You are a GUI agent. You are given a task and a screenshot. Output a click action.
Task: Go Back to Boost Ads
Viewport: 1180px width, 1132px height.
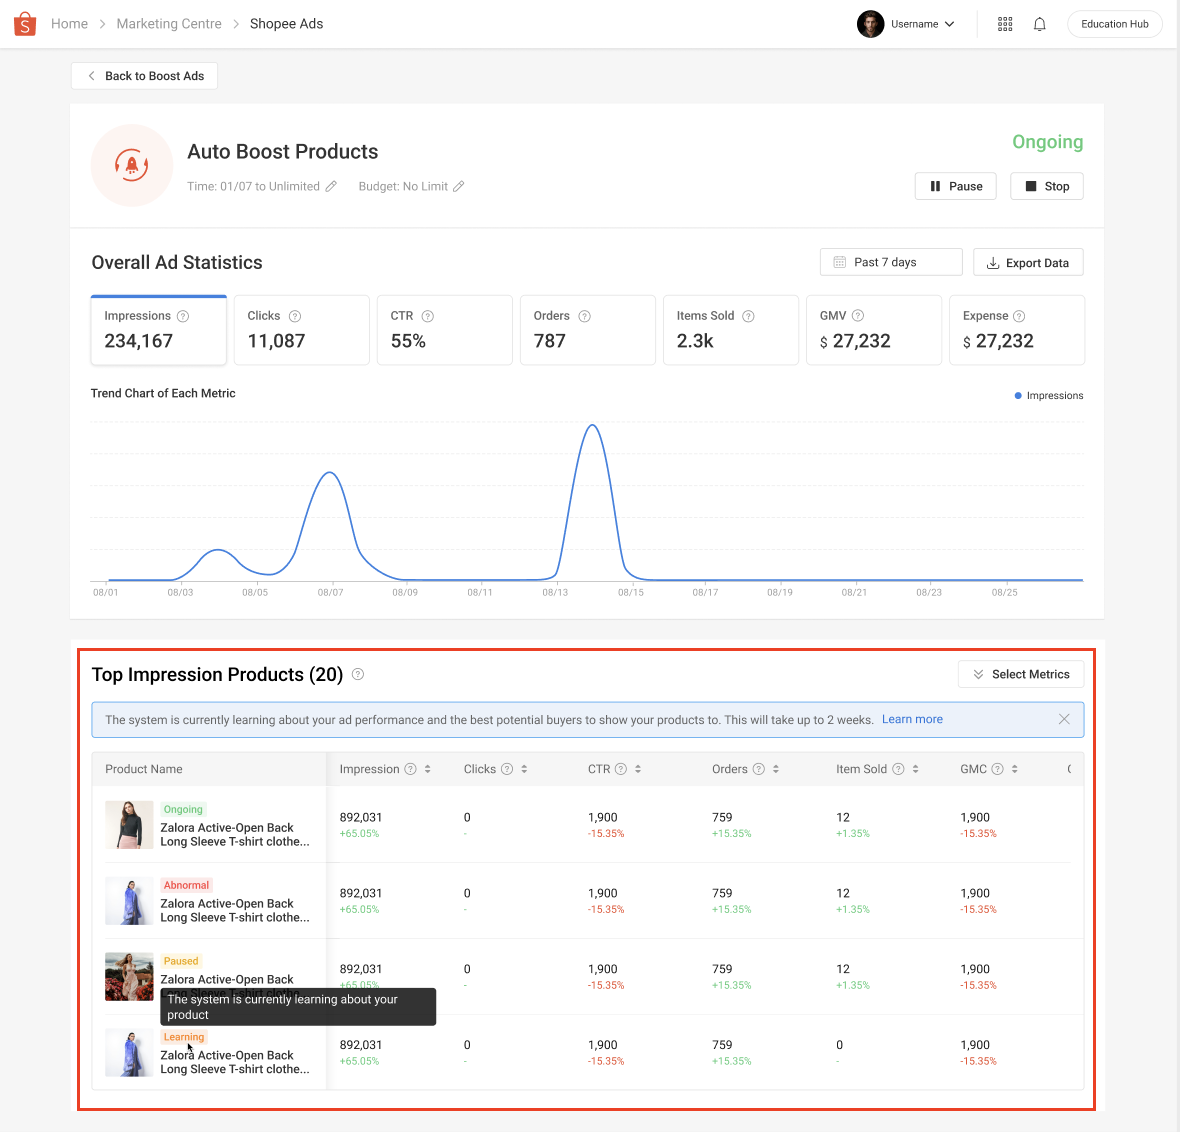point(144,76)
